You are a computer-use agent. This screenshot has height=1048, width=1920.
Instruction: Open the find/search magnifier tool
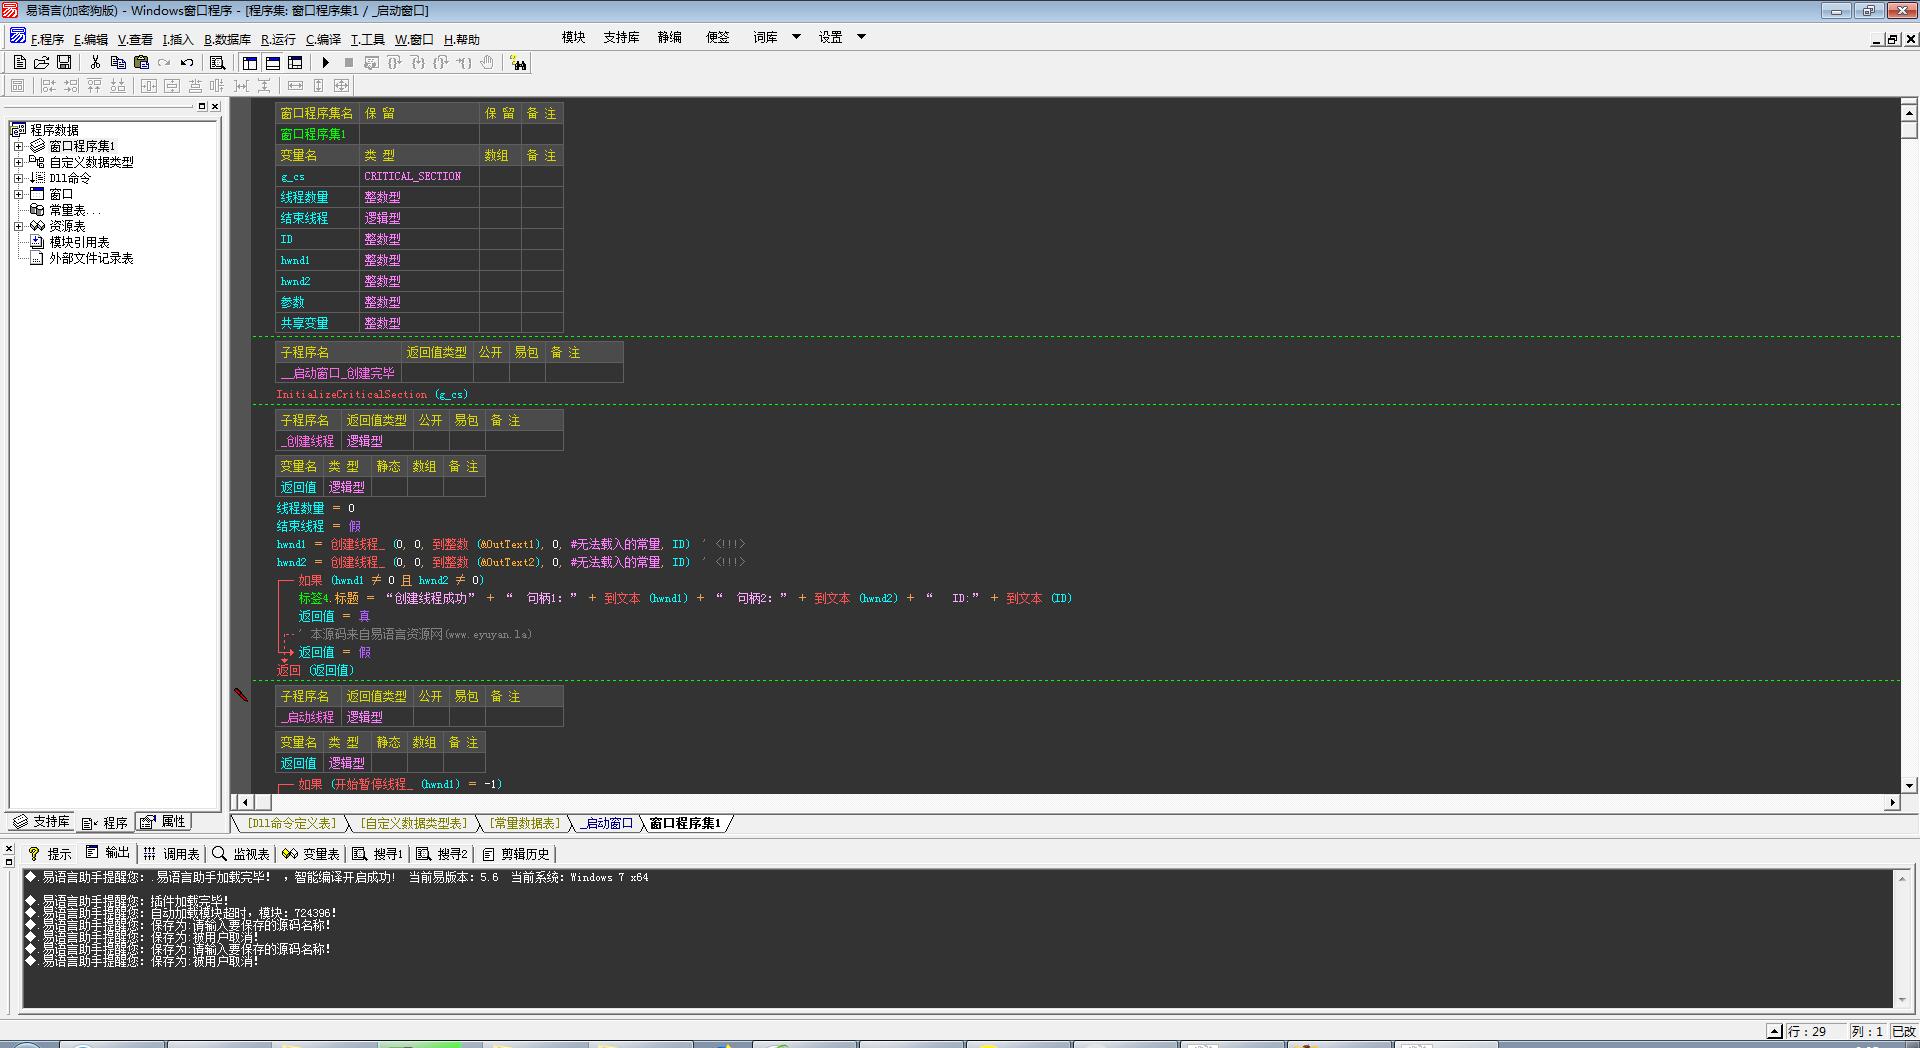217,62
